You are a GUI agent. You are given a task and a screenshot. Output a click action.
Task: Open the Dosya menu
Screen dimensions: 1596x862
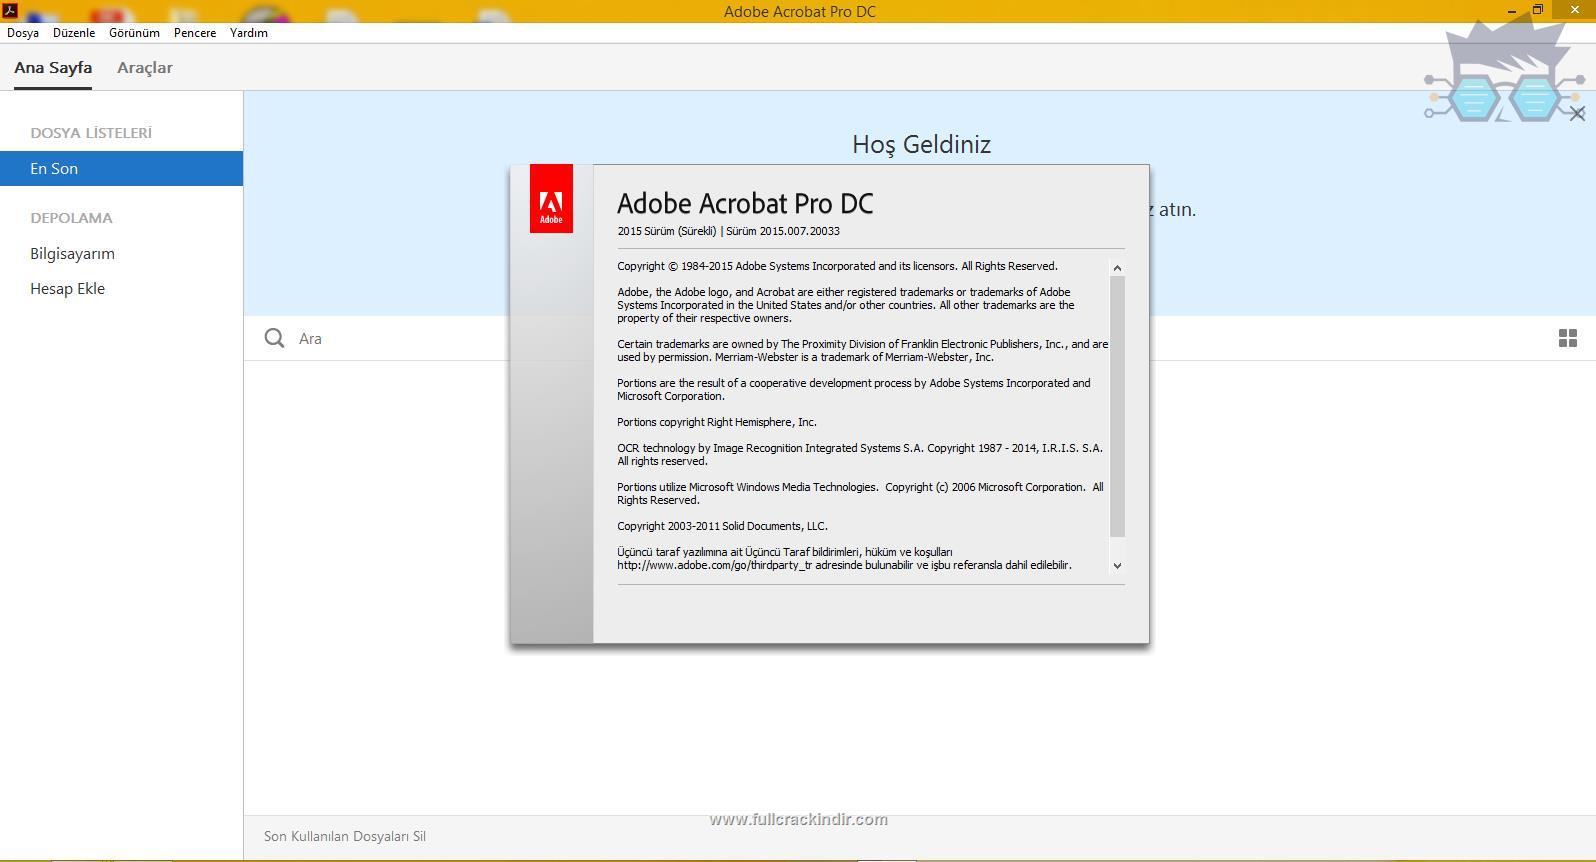(x=23, y=33)
